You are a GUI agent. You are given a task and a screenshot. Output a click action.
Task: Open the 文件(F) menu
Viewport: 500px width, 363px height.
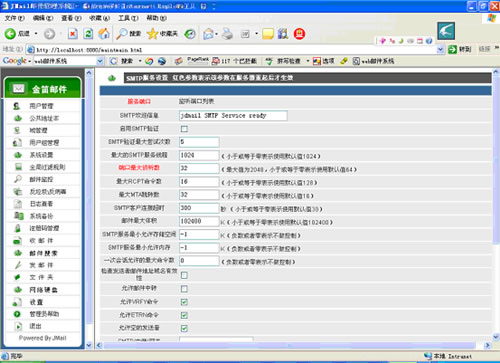pyautogui.click(x=14, y=18)
